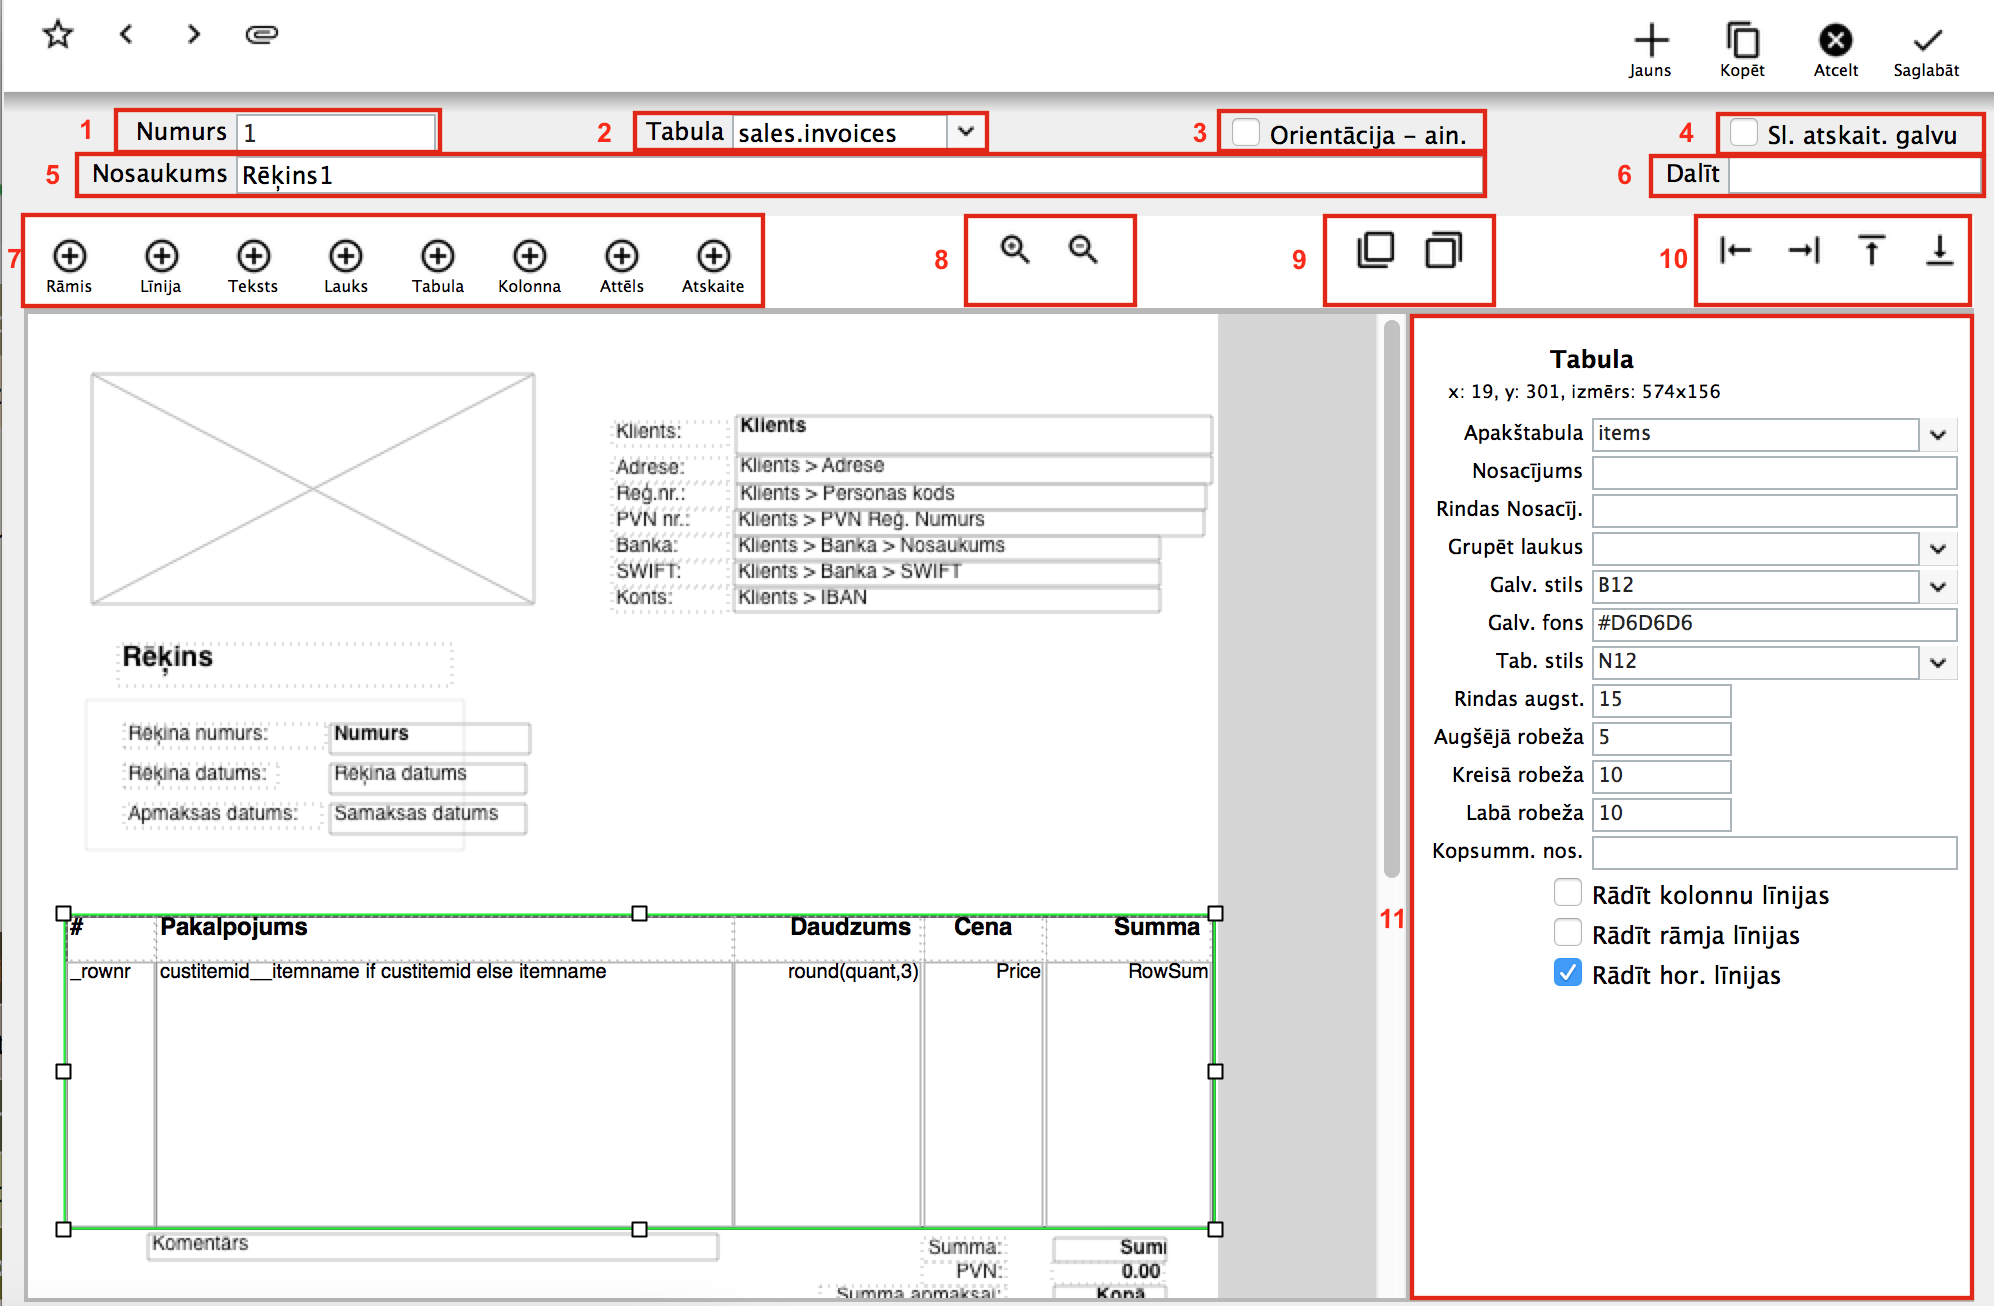Click the Kopēt copy button
This screenshot has height=1306, width=1994.
click(1742, 50)
